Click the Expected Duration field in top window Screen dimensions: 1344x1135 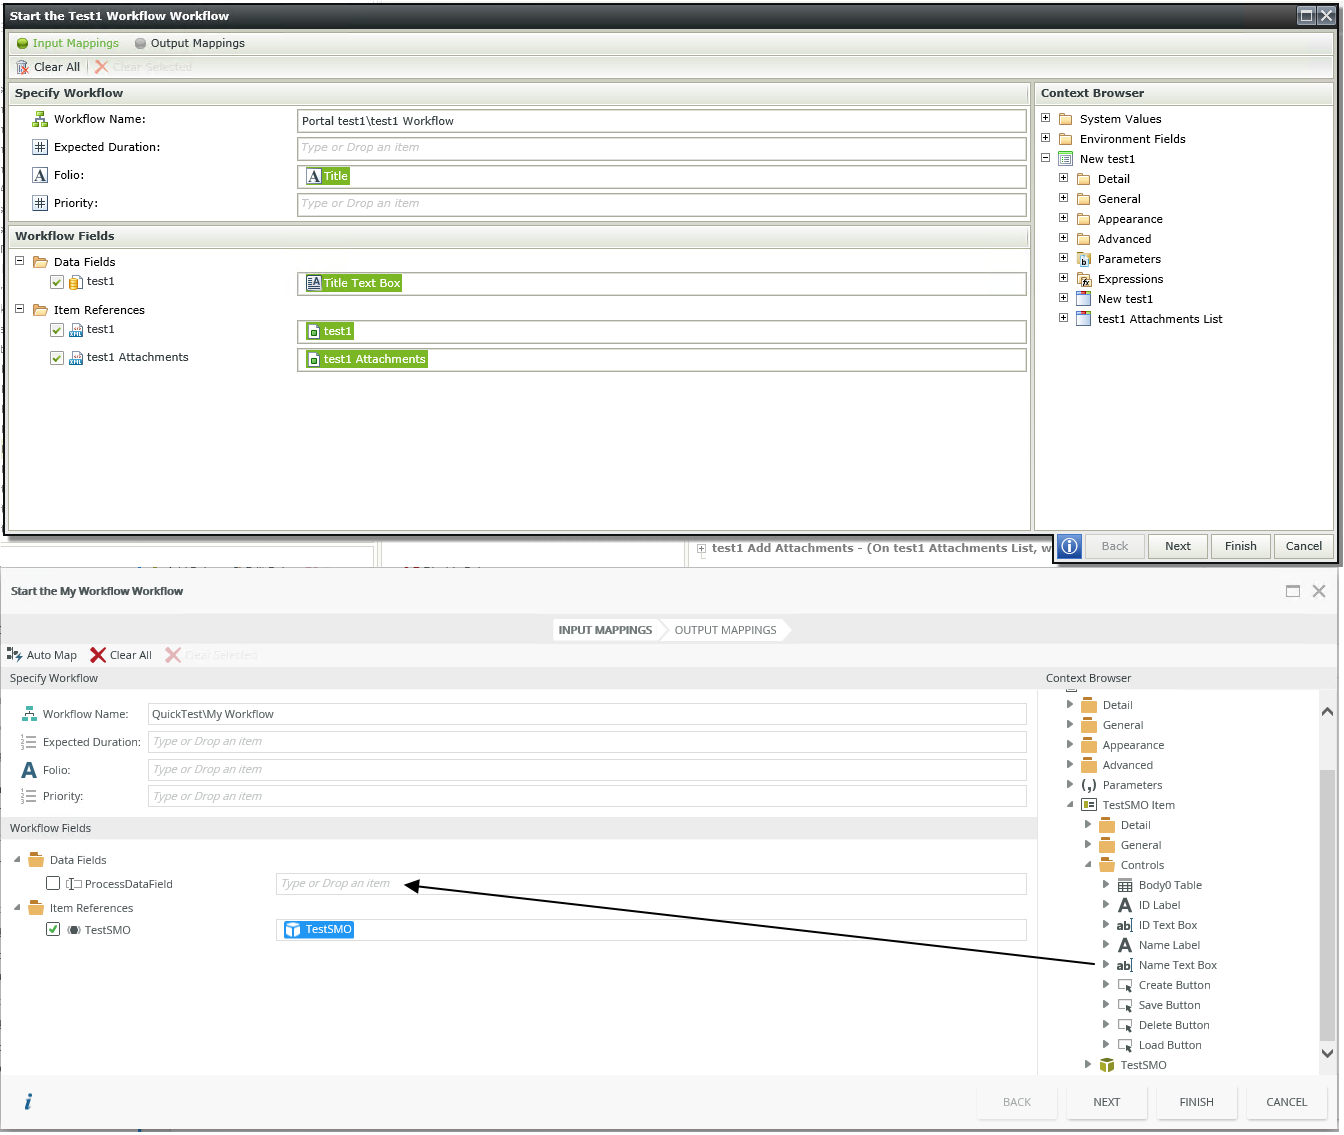tap(662, 148)
